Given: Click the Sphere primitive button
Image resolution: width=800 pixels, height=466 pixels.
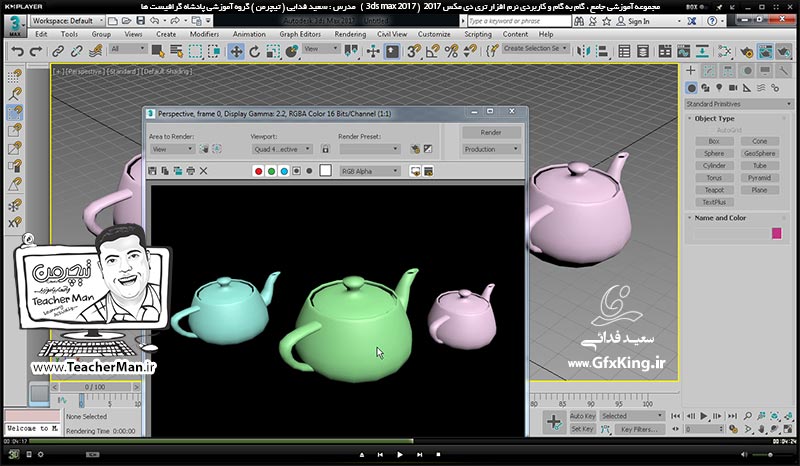Looking at the screenshot, I should (714, 153).
